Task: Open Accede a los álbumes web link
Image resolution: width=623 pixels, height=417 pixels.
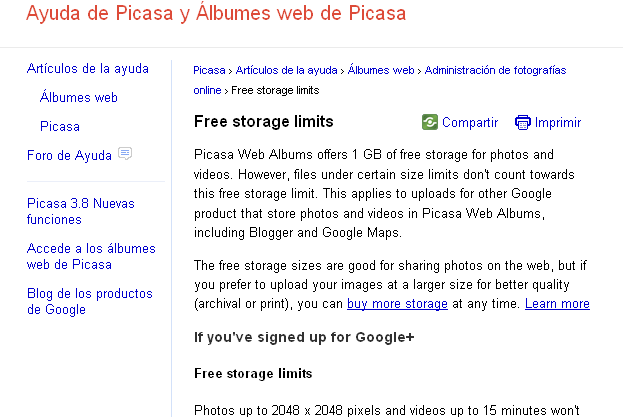Action: coord(91,256)
